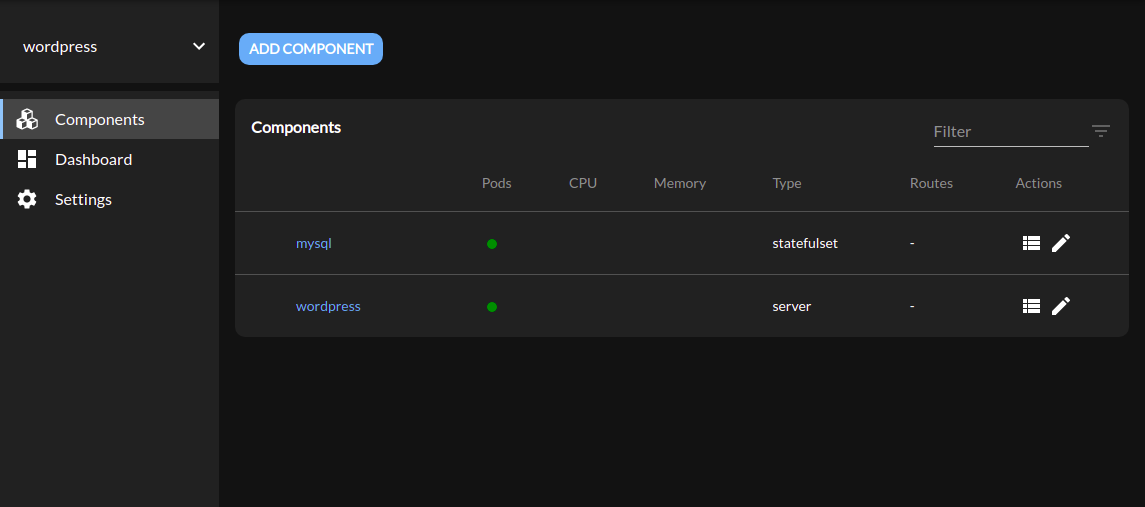The width and height of the screenshot is (1145, 507).
Task: Expand the wordpress application dropdown chevron
Action: [x=199, y=46]
